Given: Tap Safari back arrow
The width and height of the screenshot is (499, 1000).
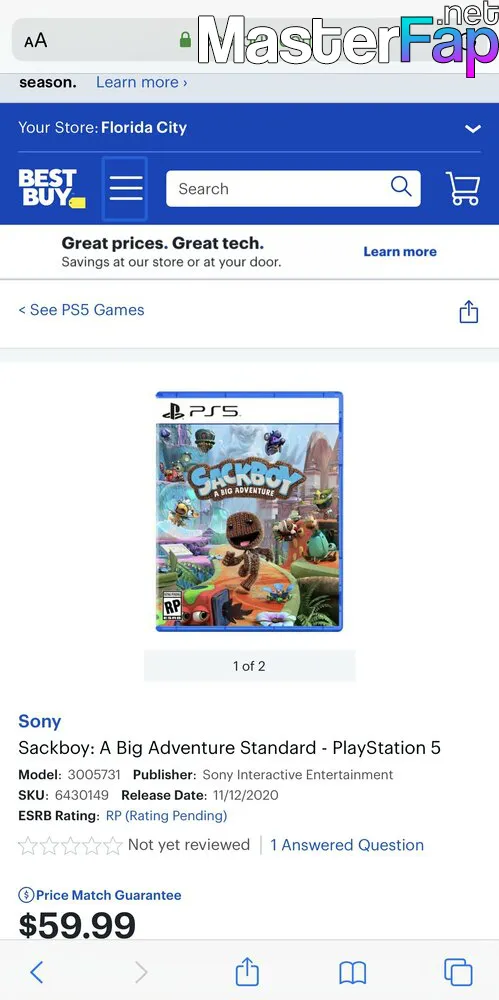Looking at the screenshot, I should [37, 972].
